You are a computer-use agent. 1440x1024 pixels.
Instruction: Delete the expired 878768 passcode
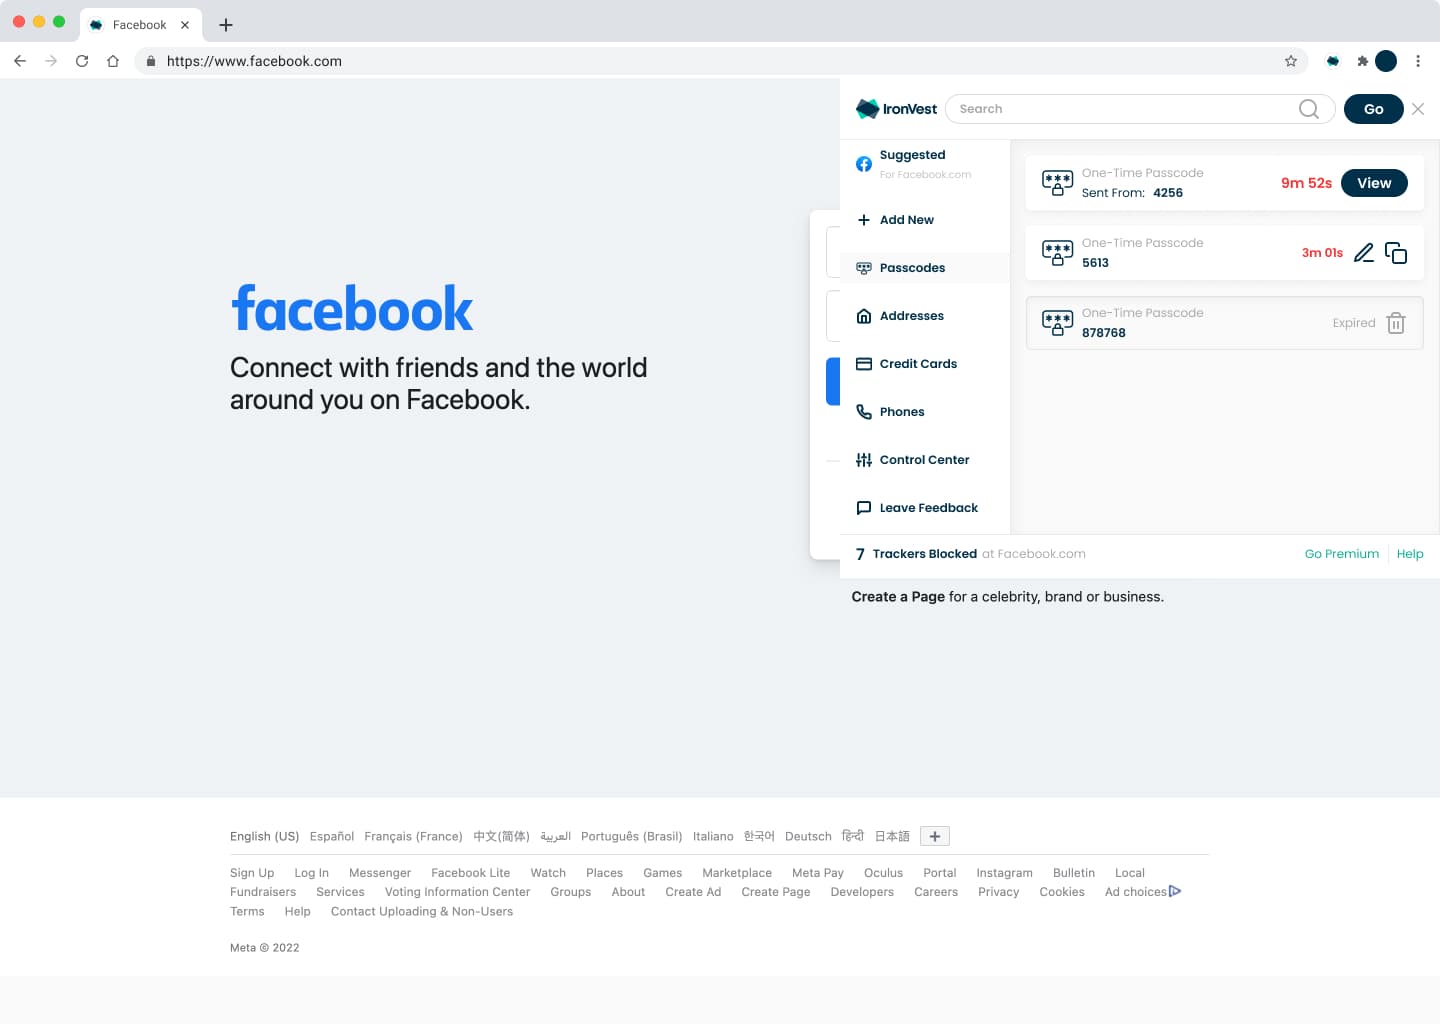click(1396, 323)
